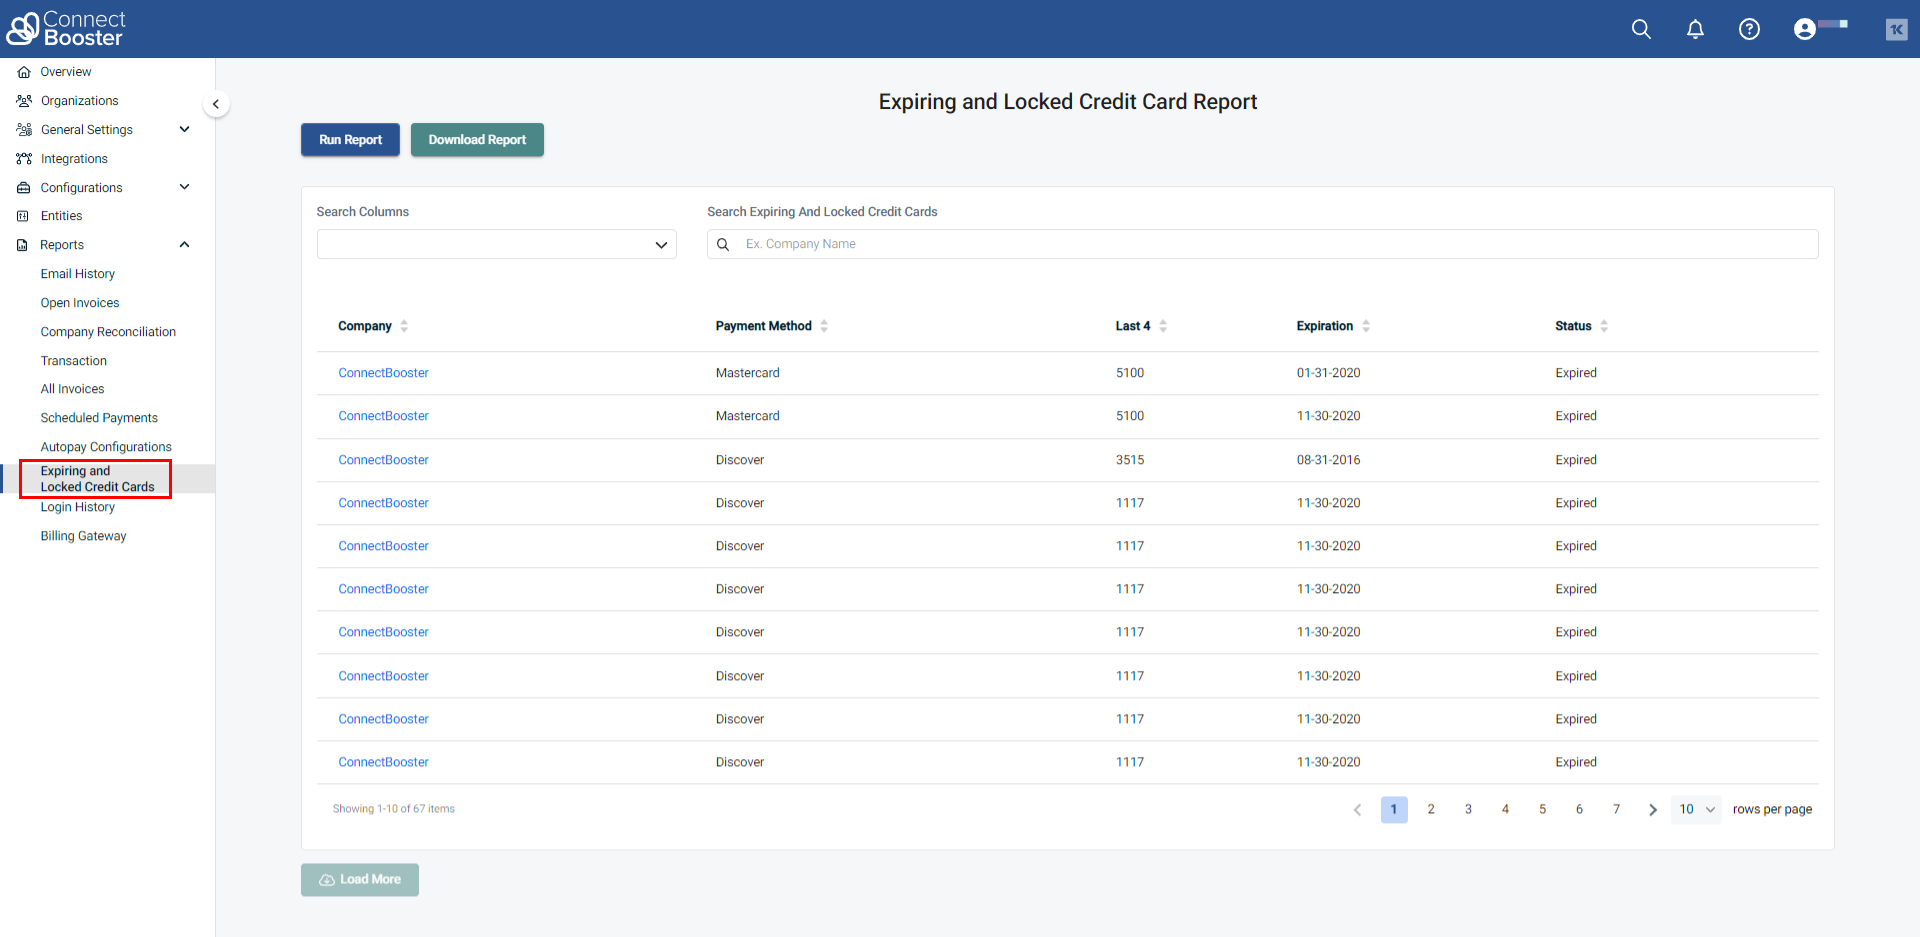Click the Organizations people icon
The height and width of the screenshot is (937, 1920).
point(24,101)
